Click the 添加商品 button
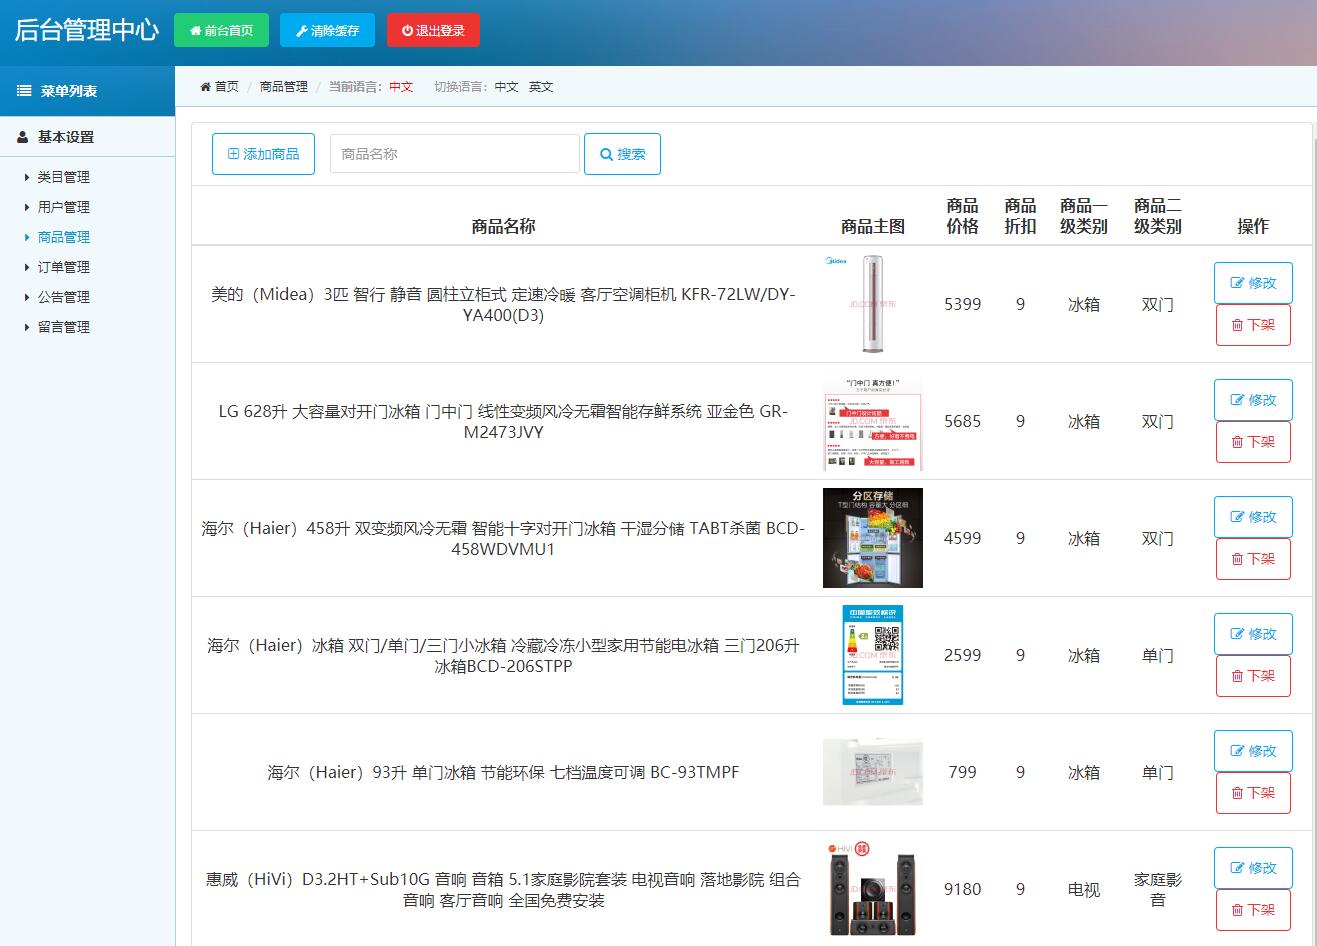 pos(264,154)
